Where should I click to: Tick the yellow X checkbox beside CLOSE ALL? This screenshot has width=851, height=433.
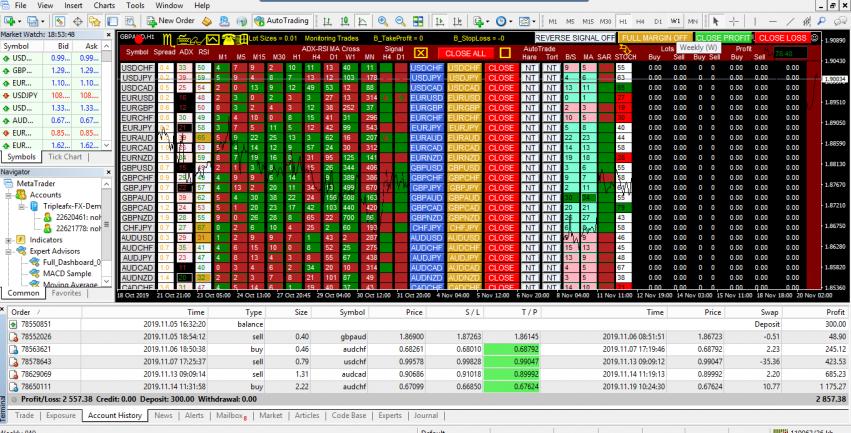coord(421,53)
